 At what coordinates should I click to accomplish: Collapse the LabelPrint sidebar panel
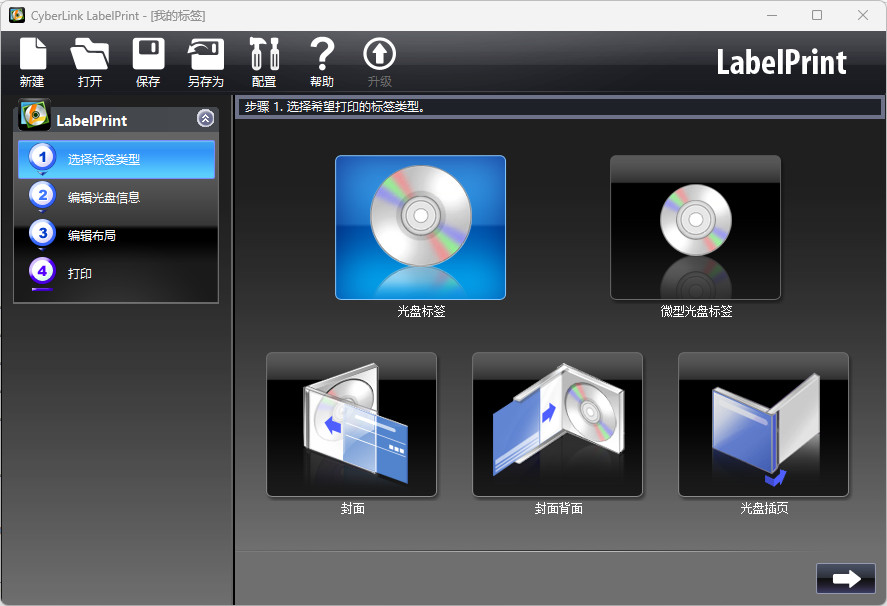205,118
